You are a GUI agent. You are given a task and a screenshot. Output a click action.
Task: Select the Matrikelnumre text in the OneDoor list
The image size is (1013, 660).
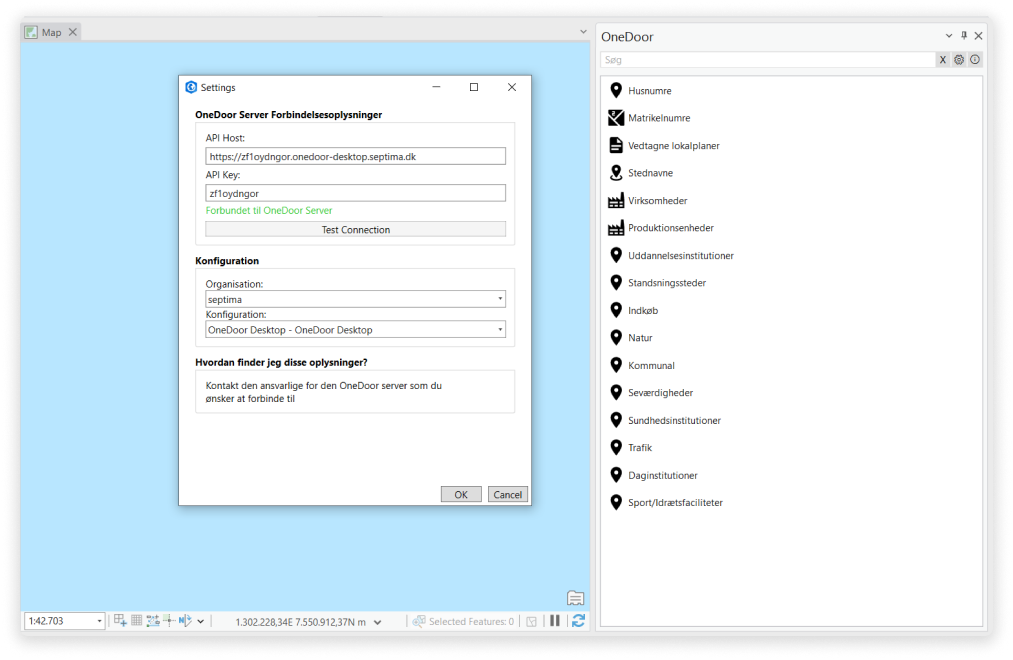[x=659, y=118]
